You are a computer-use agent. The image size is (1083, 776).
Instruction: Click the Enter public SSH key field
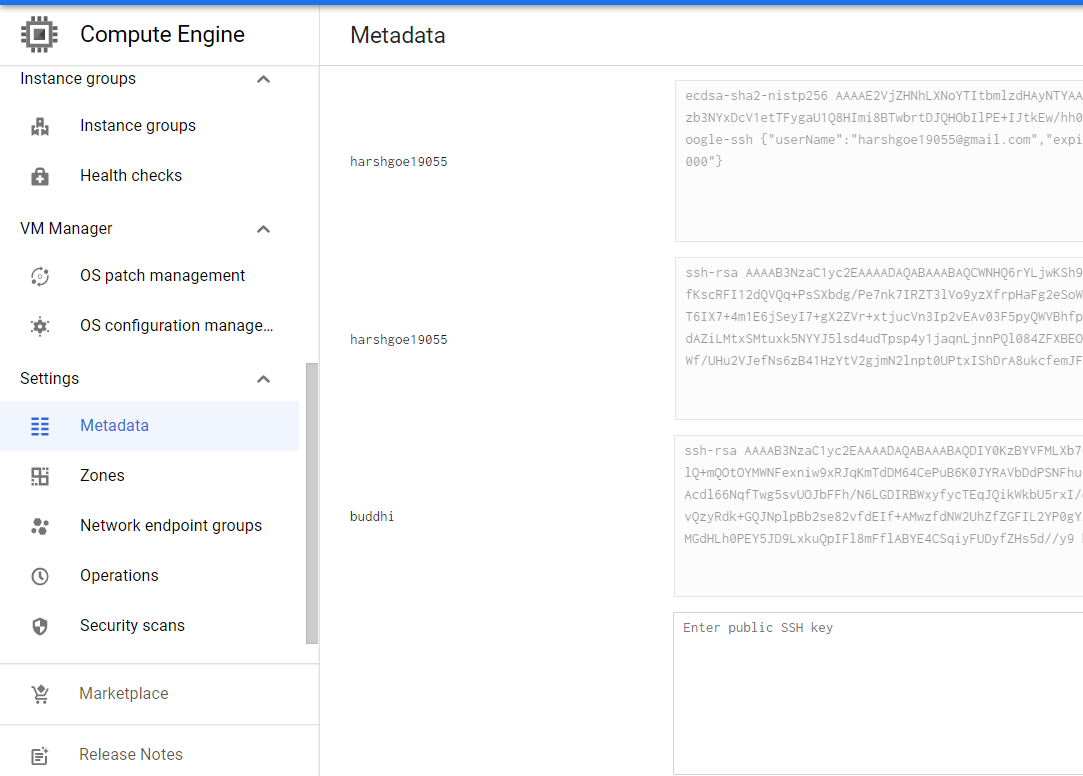(878, 693)
